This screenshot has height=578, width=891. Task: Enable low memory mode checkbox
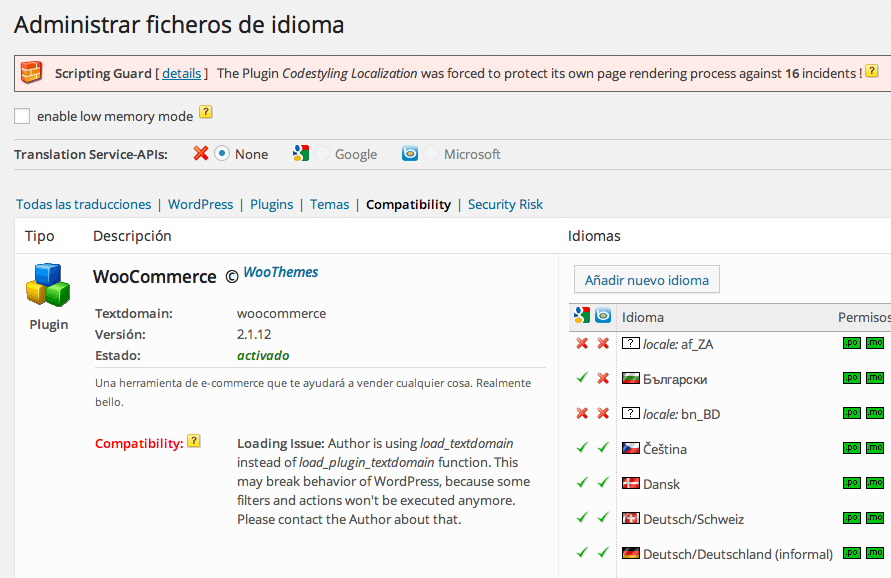22,116
